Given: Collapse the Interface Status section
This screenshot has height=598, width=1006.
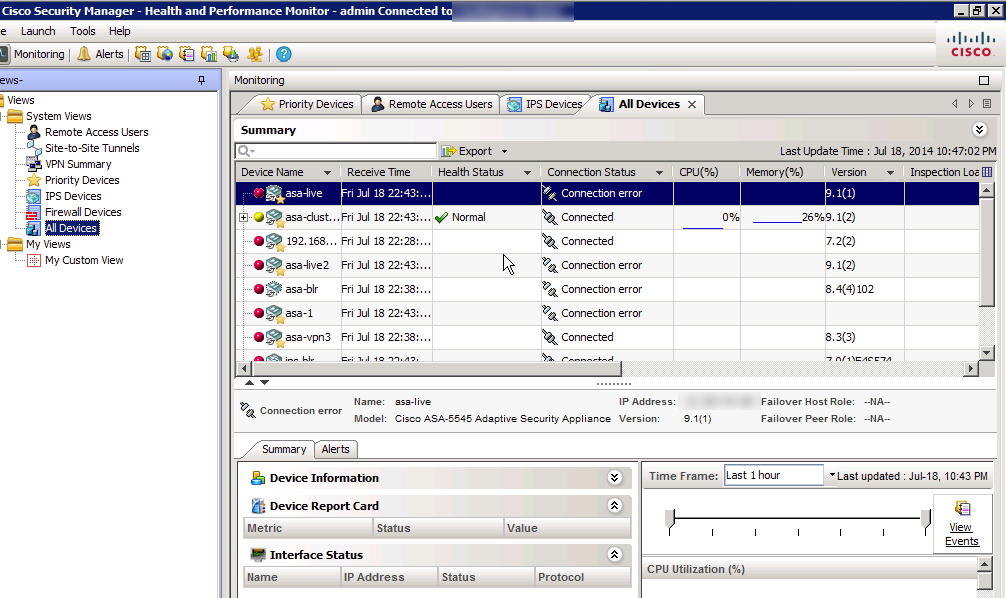Looking at the screenshot, I should point(615,555).
